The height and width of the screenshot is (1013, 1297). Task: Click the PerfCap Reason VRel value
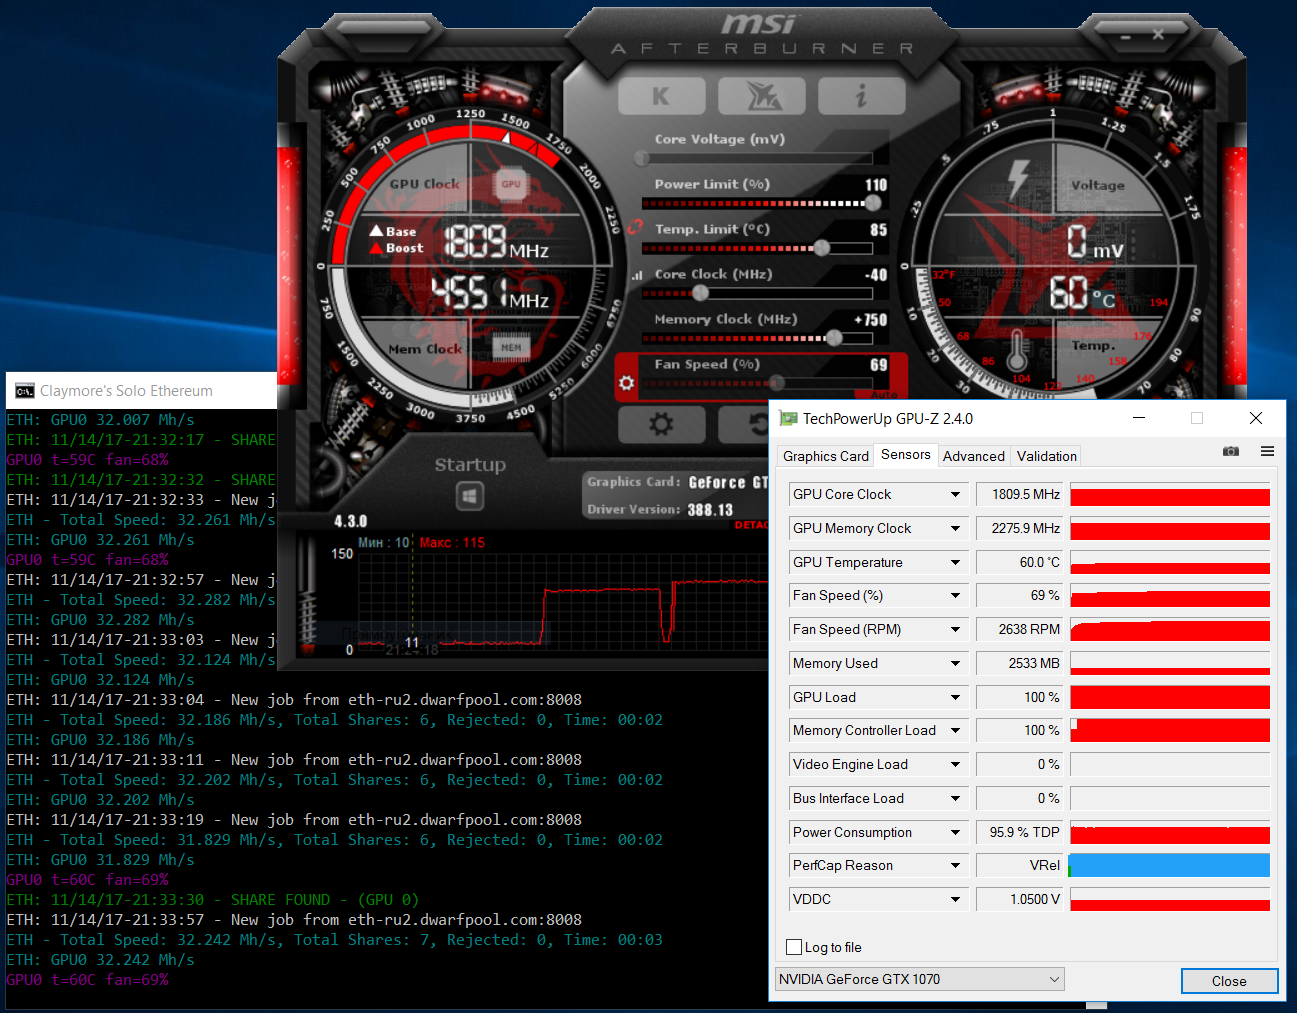[1019, 866]
